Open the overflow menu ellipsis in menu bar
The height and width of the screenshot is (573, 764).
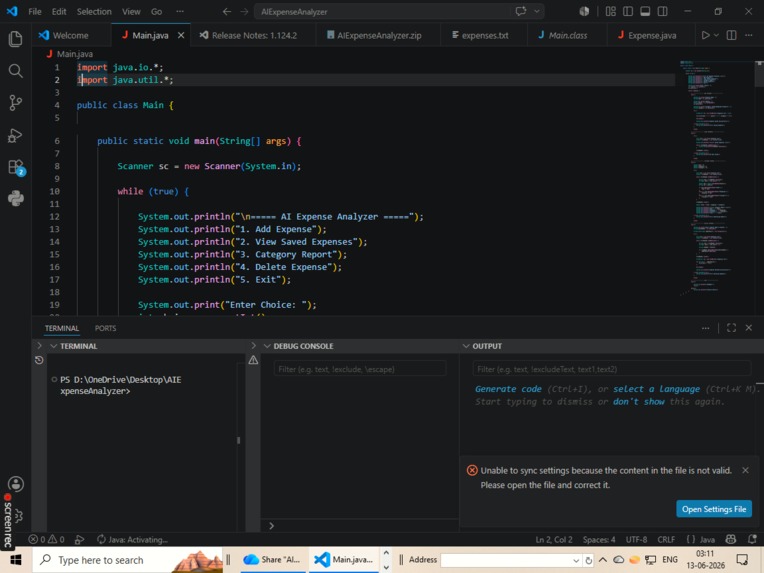coord(180,11)
